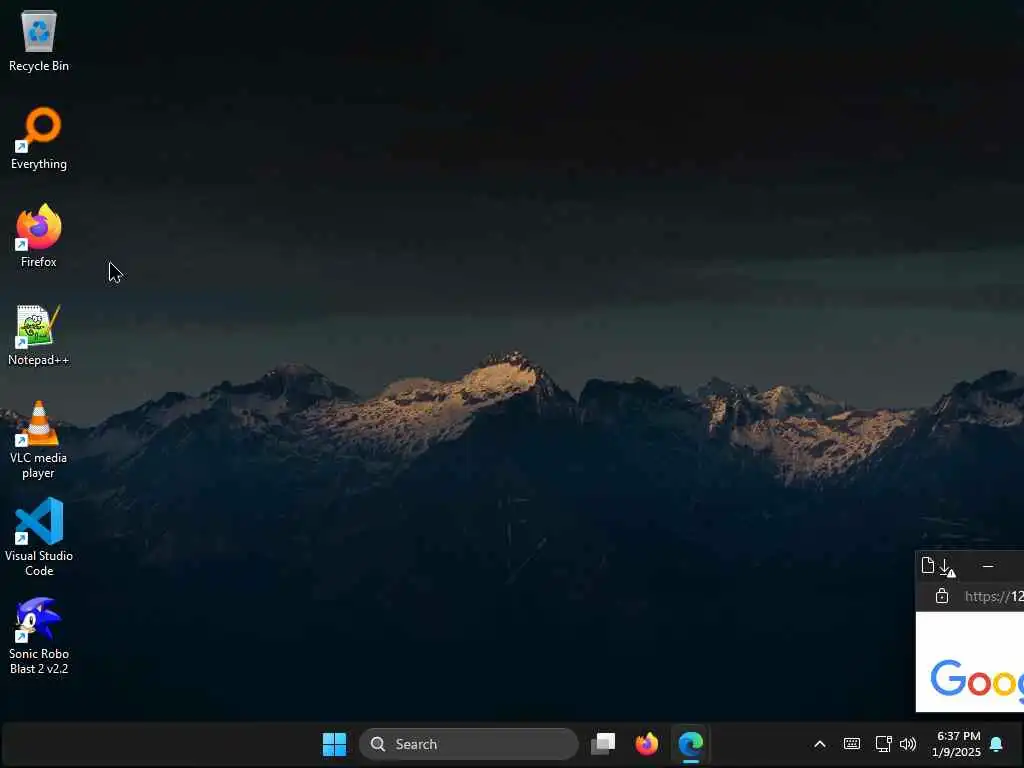Open the Windows Start menu
Viewport: 1024px width, 768px height.
point(334,744)
